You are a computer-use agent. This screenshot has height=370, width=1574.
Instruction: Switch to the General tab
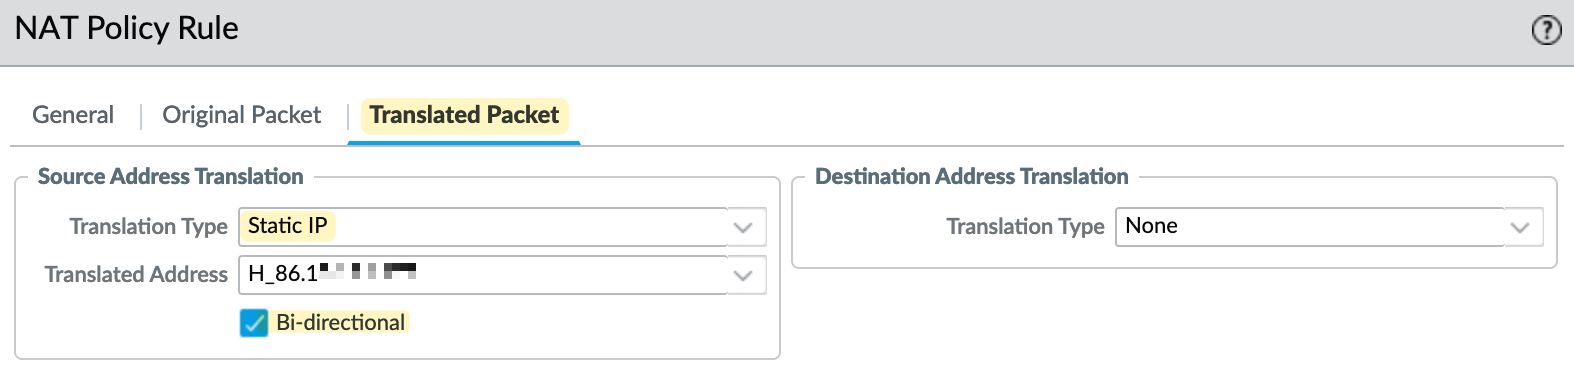coord(73,115)
